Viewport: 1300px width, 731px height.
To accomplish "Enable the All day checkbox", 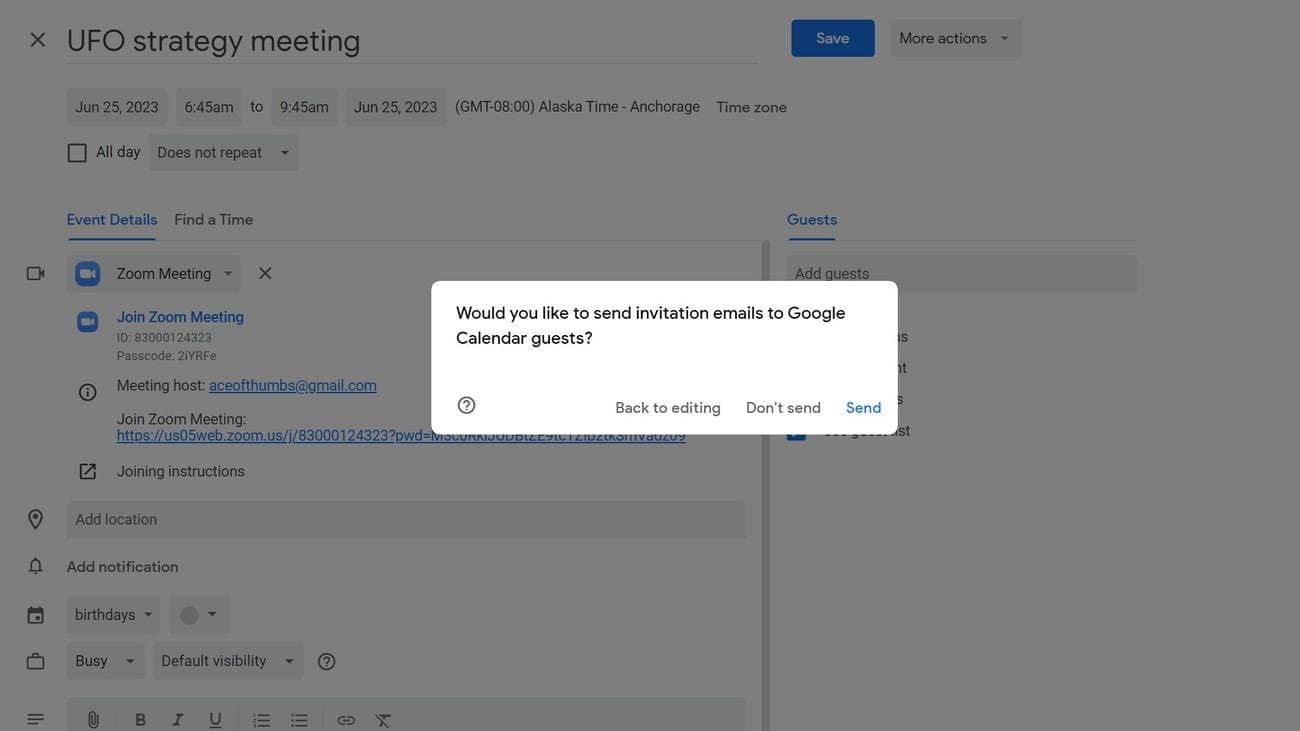I will coord(77,153).
